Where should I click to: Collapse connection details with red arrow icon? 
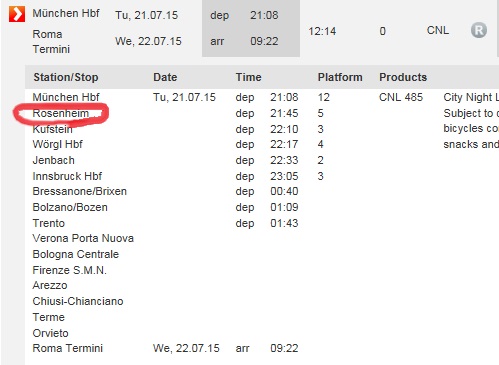click(17, 14)
